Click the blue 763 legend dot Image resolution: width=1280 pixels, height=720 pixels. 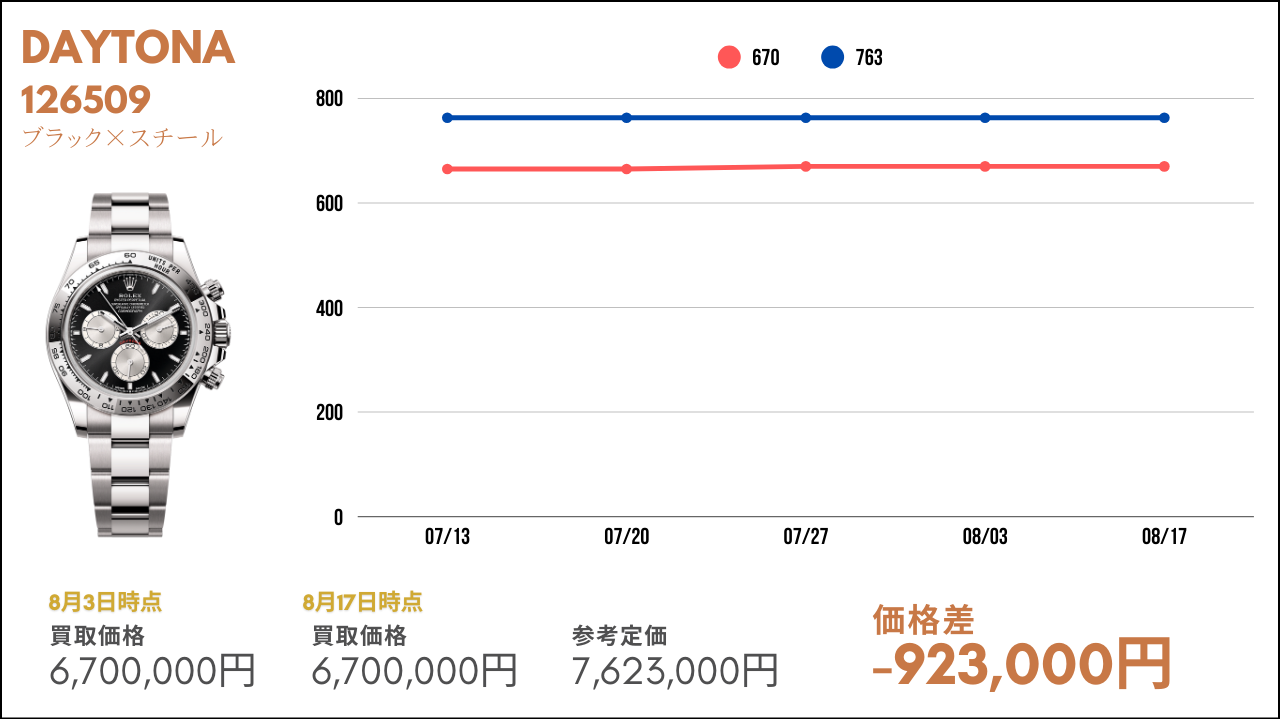point(833,58)
